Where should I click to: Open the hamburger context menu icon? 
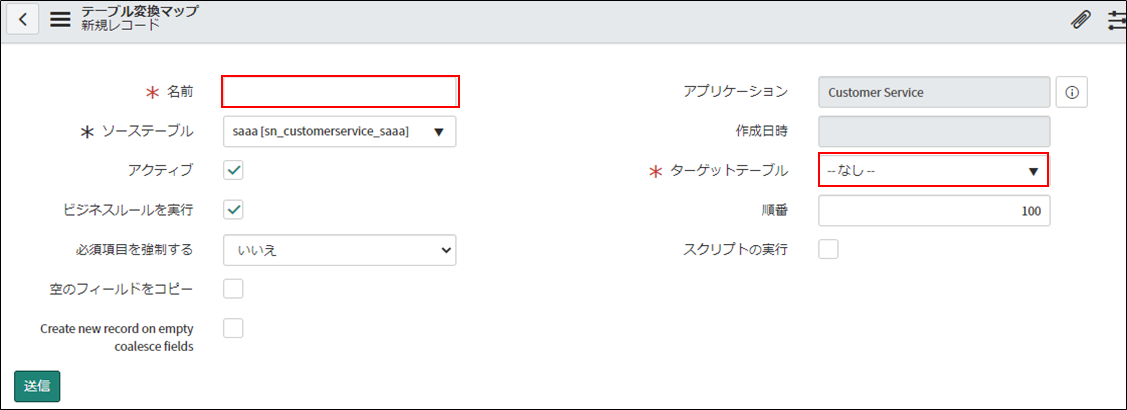pos(60,20)
